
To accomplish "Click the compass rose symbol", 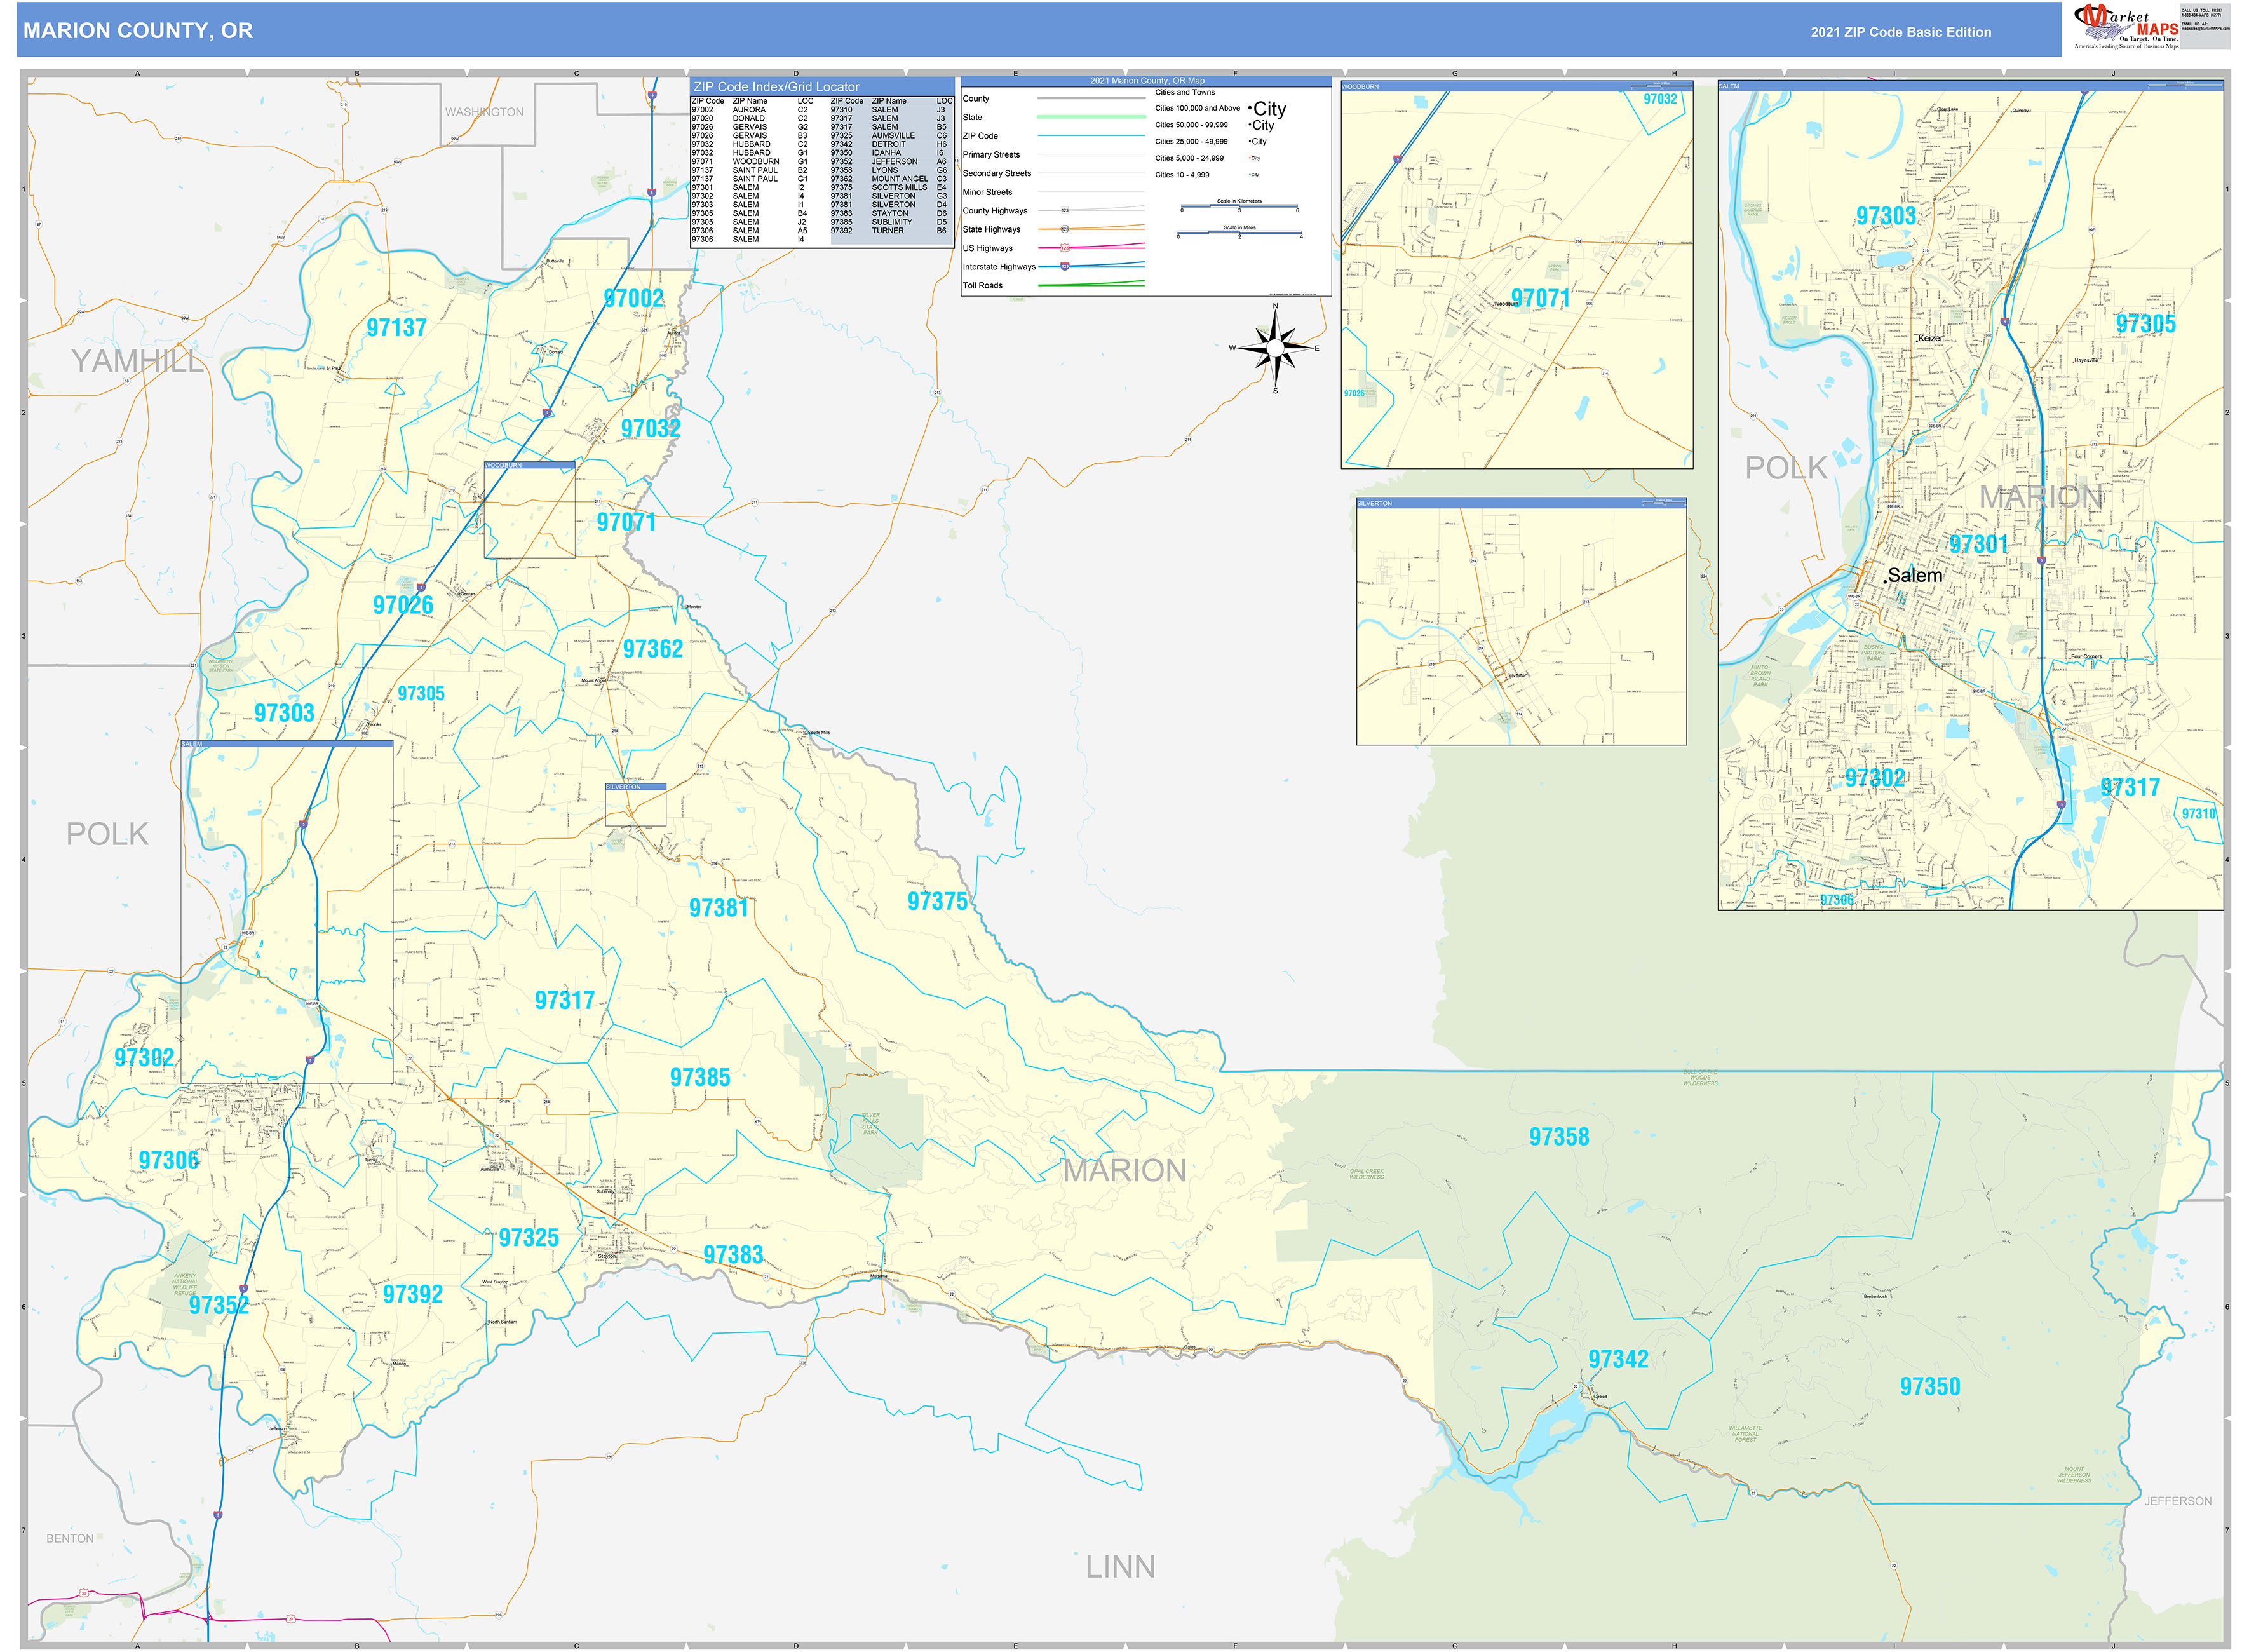I will 1274,347.
